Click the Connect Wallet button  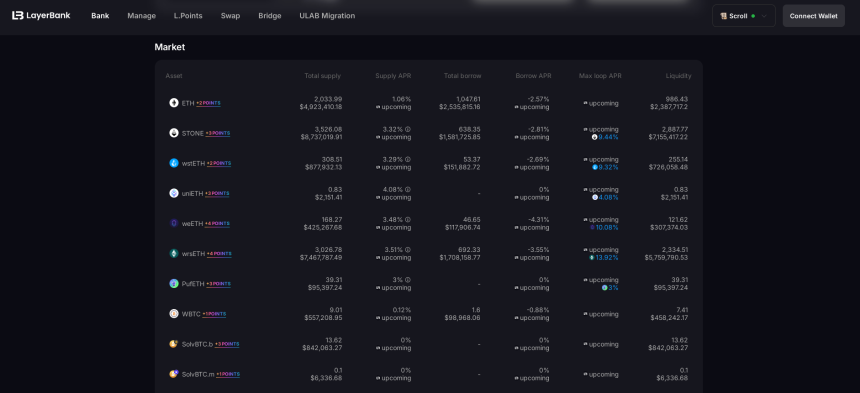click(x=813, y=16)
